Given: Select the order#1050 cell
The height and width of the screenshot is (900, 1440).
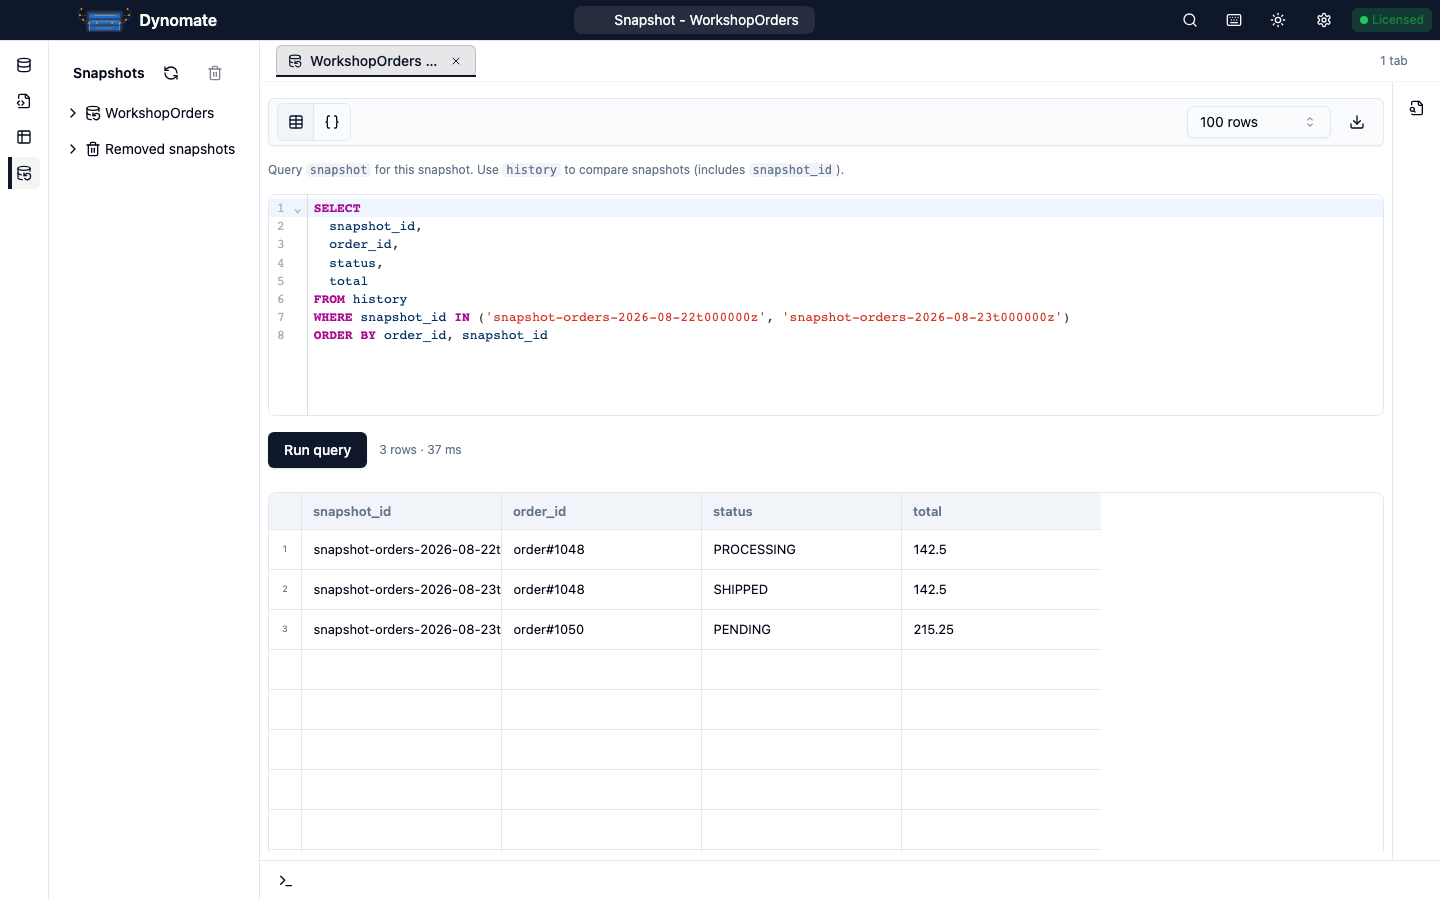Looking at the screenshot, I should click(x=601, y=629).
